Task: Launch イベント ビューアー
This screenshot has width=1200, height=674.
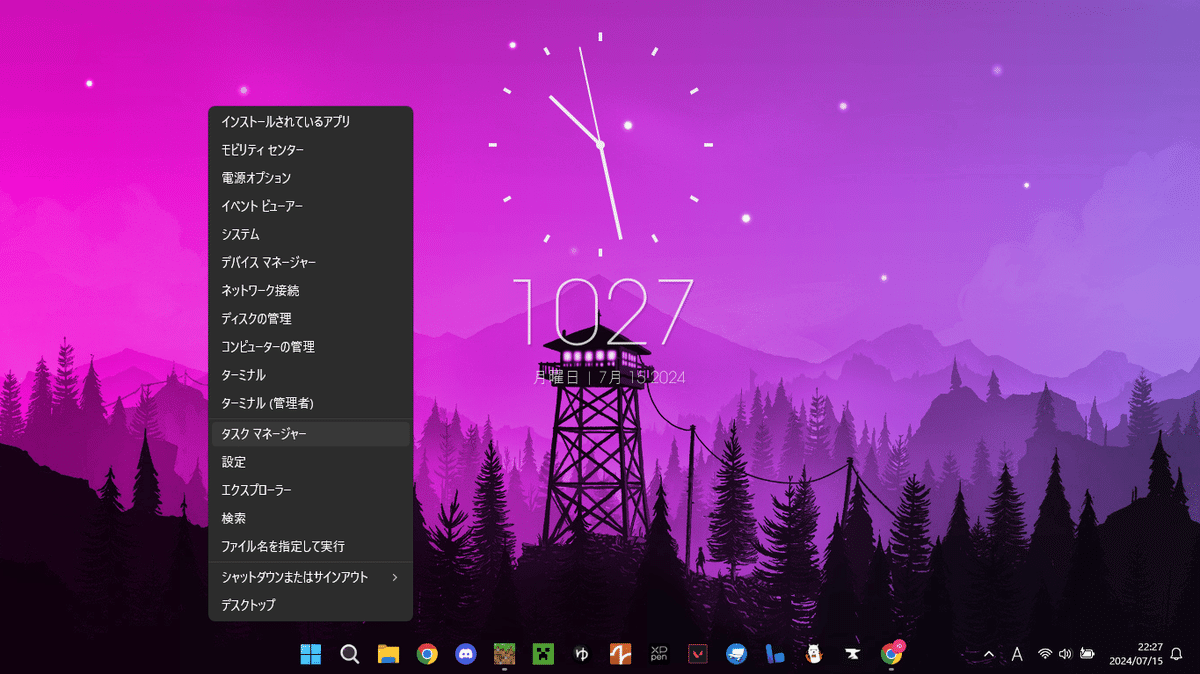Action: (x=310, y=206)
